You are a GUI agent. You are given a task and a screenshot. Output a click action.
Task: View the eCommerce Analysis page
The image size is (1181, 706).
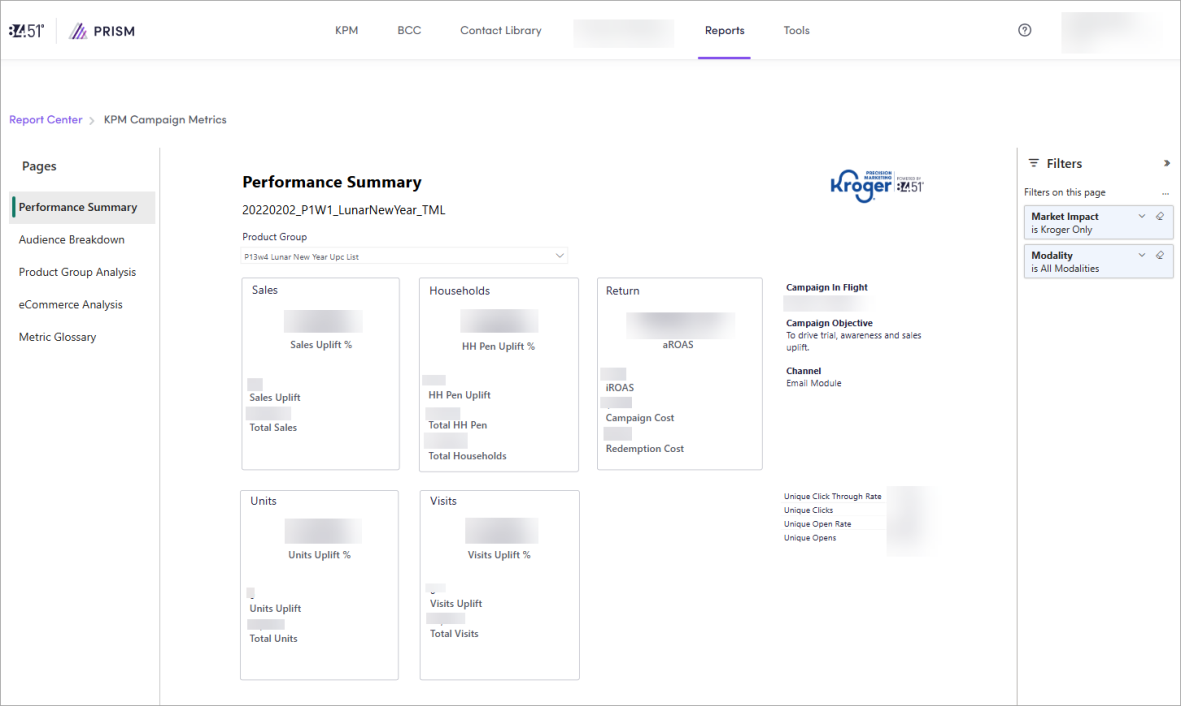coord(71,305)
